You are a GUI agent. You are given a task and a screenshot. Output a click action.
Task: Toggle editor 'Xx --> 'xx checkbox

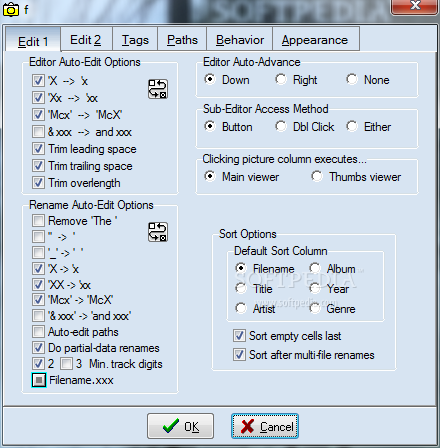(x=38, y=98)
